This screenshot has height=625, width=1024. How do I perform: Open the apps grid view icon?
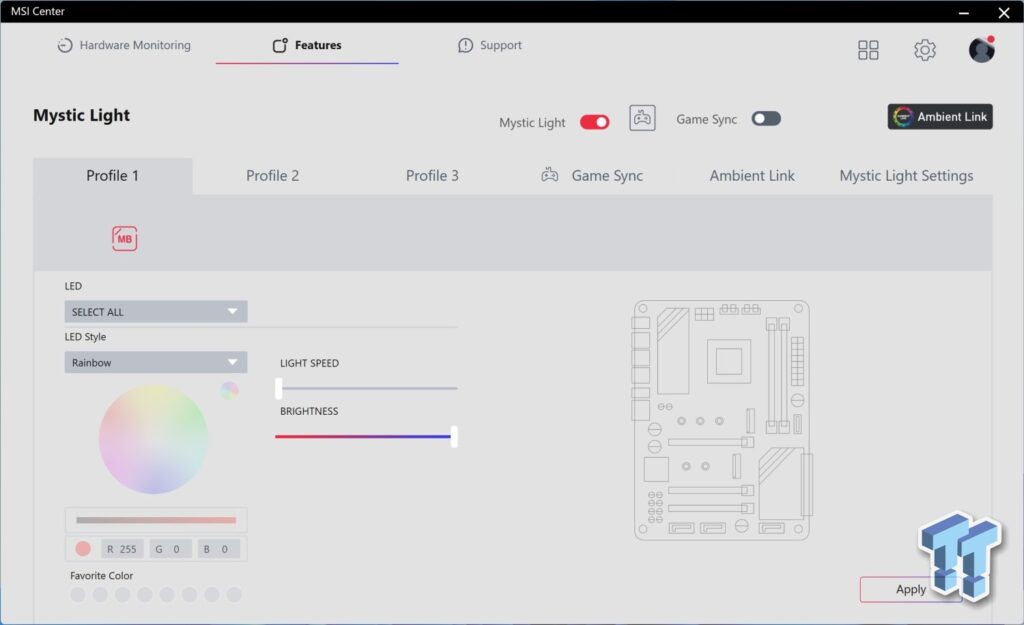868,50
